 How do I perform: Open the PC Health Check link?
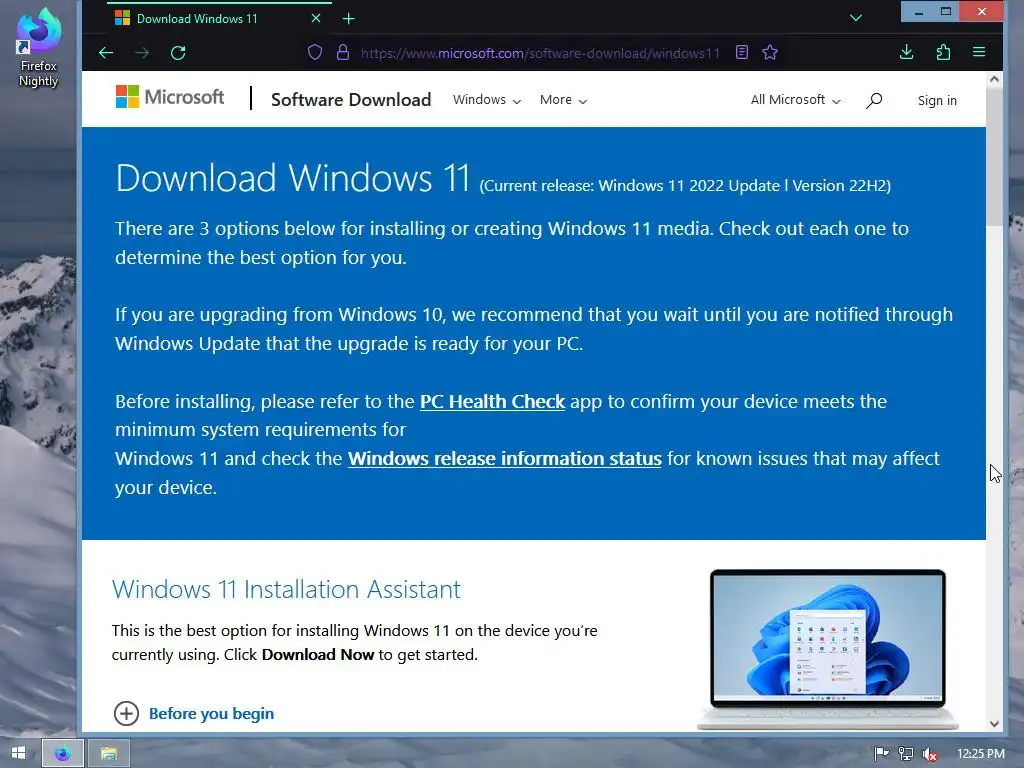pyautogui.click(x=492, y=401)
